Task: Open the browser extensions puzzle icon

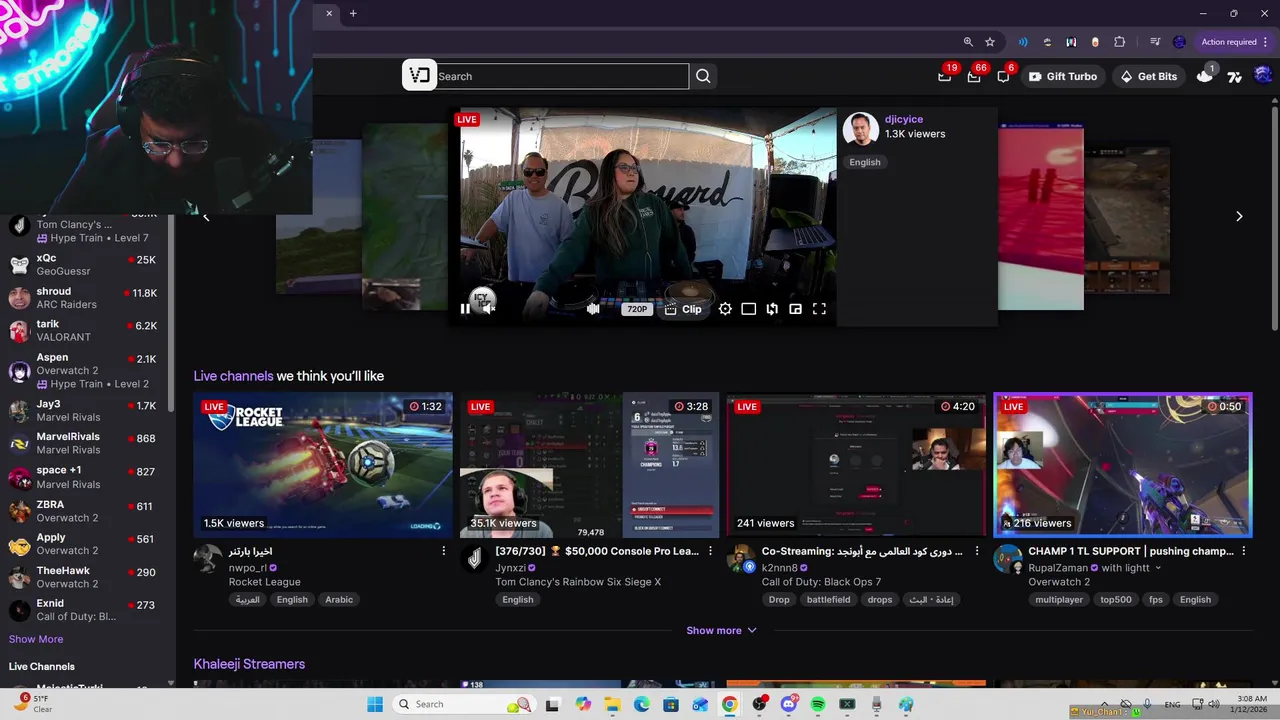Action: (1119, 42)
